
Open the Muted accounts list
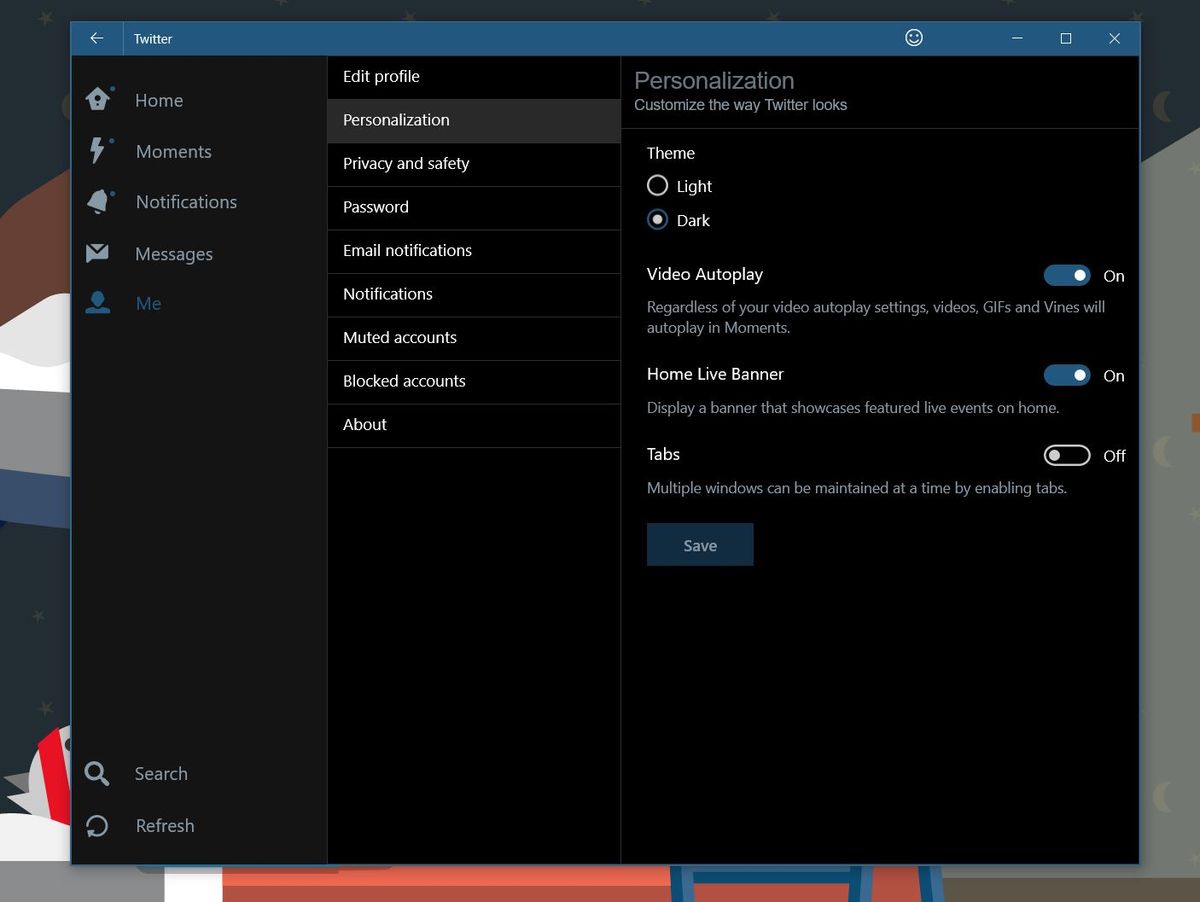[x=474, y=338]
